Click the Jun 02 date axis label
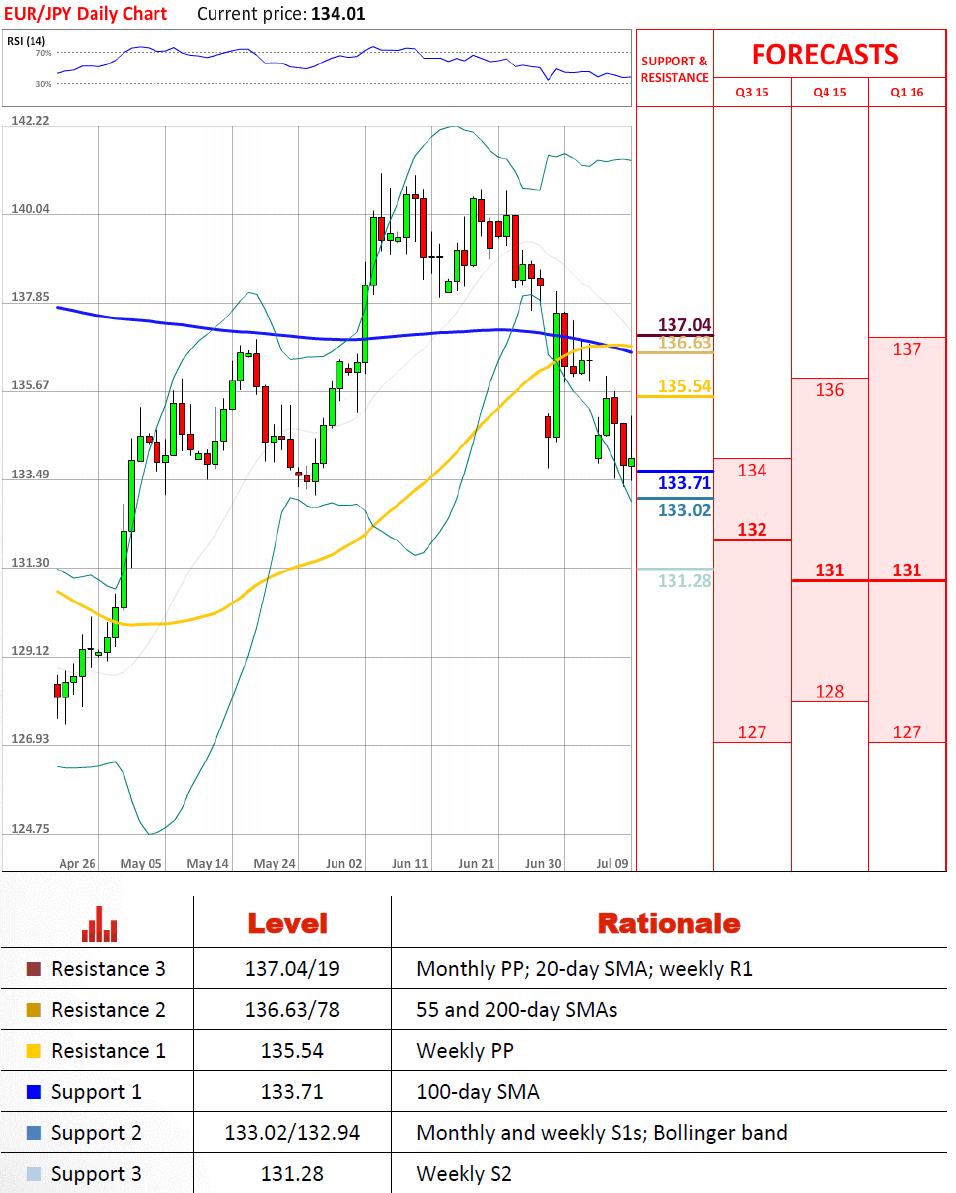 point(344,864)
